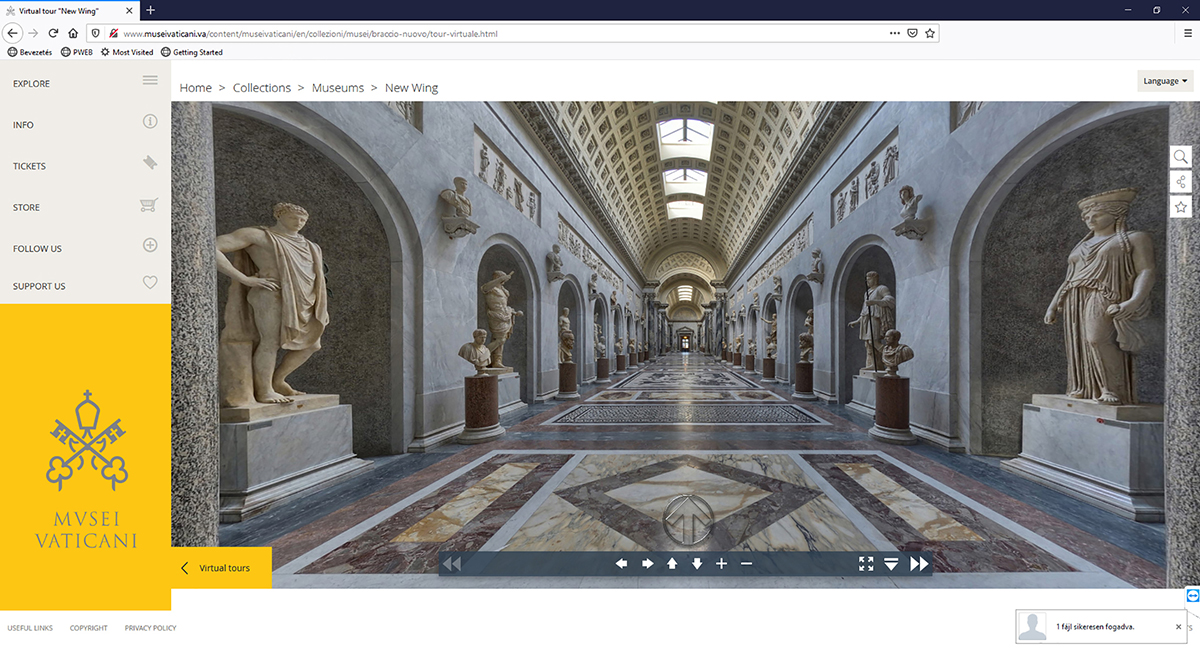The image size is (1200, 650).
Task: Zoom in on the panorama
Action: pos(722,564)
